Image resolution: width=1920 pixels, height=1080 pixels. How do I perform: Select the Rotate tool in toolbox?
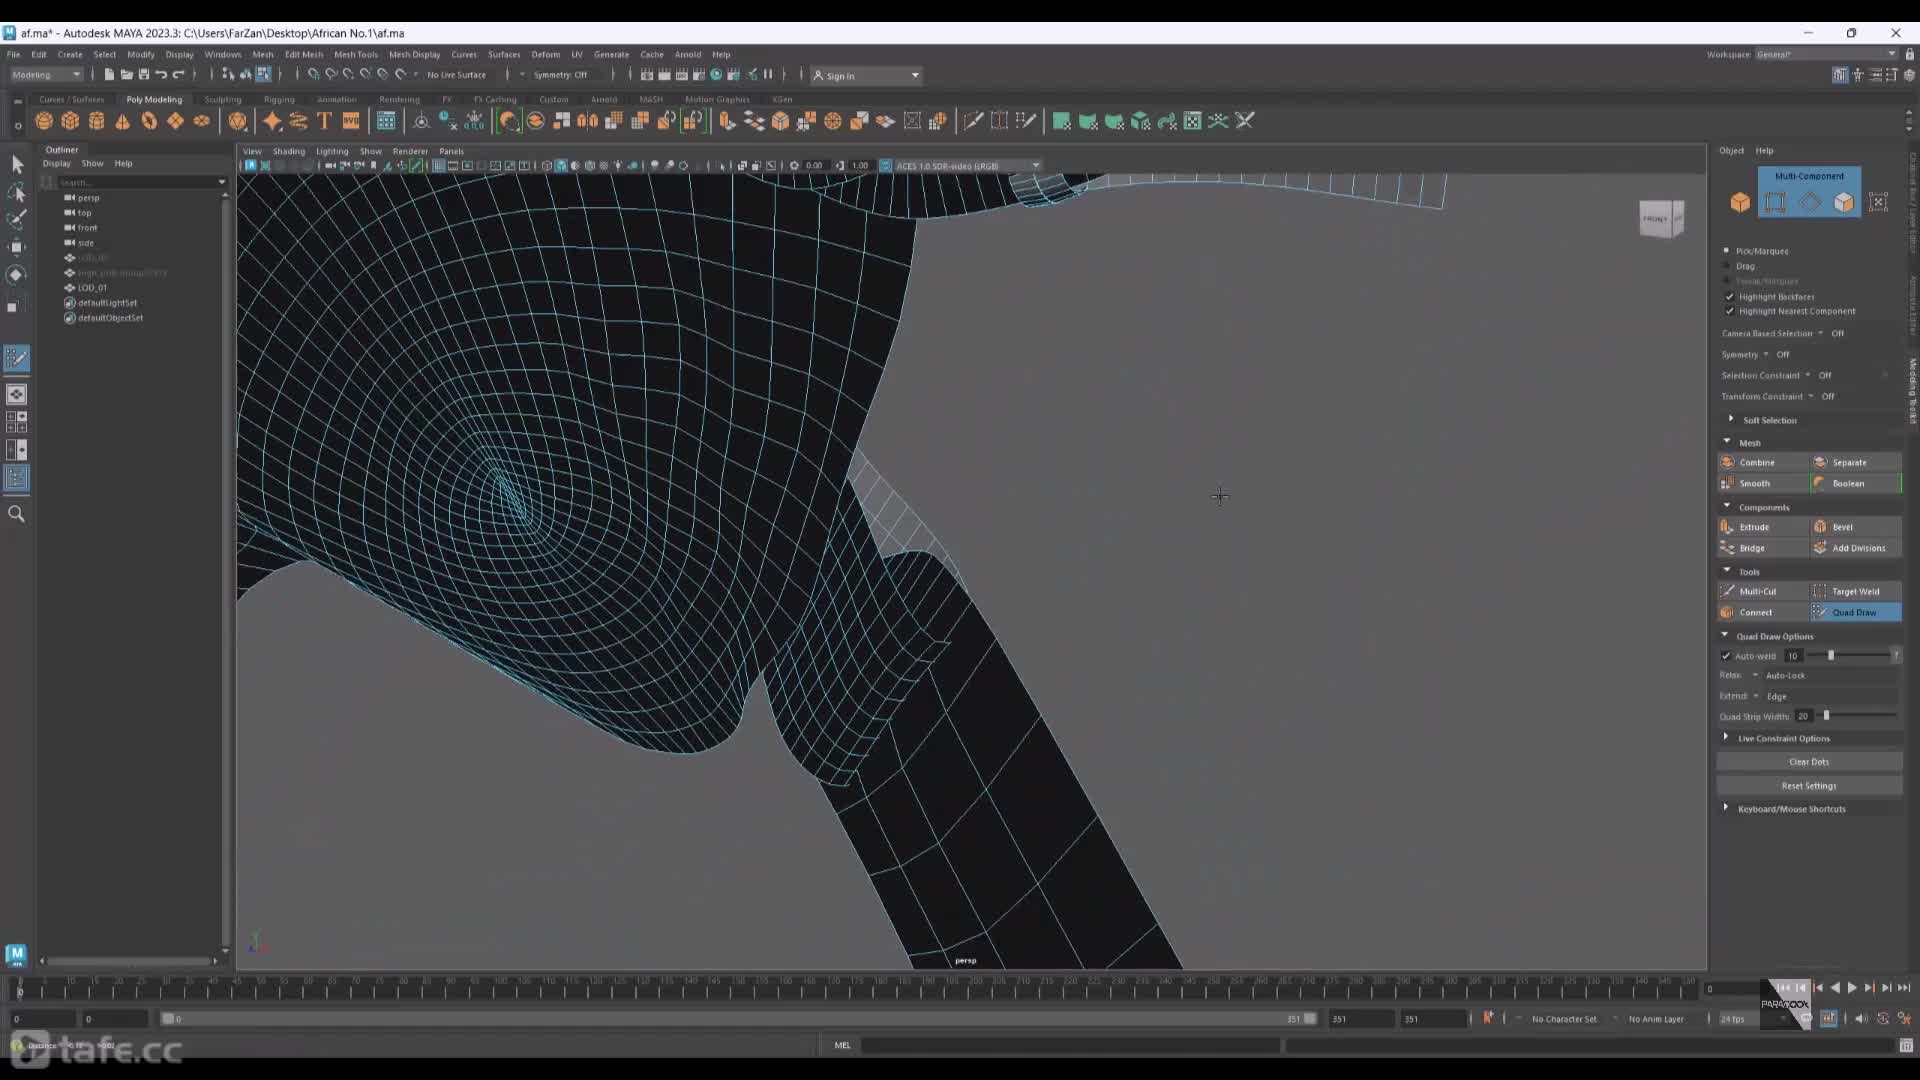coord(17,275)
